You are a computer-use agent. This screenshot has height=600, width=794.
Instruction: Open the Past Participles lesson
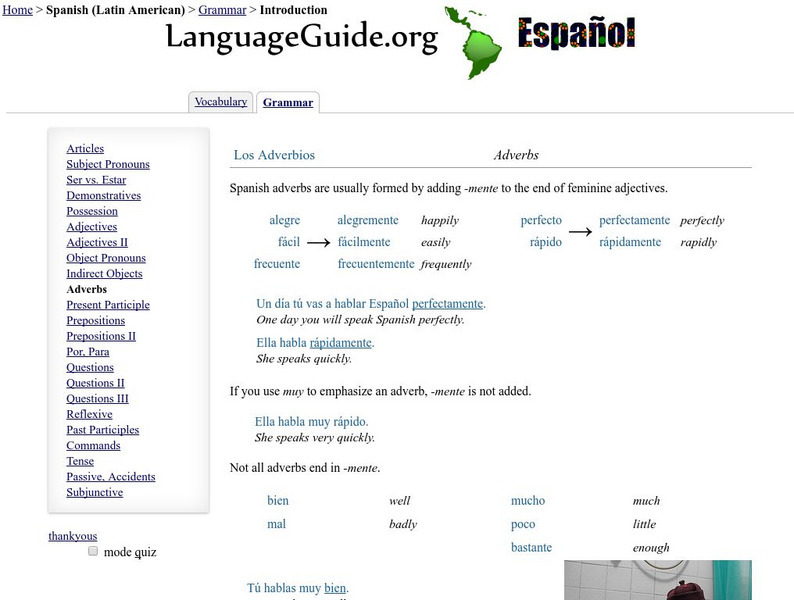[x=102, y=430]
